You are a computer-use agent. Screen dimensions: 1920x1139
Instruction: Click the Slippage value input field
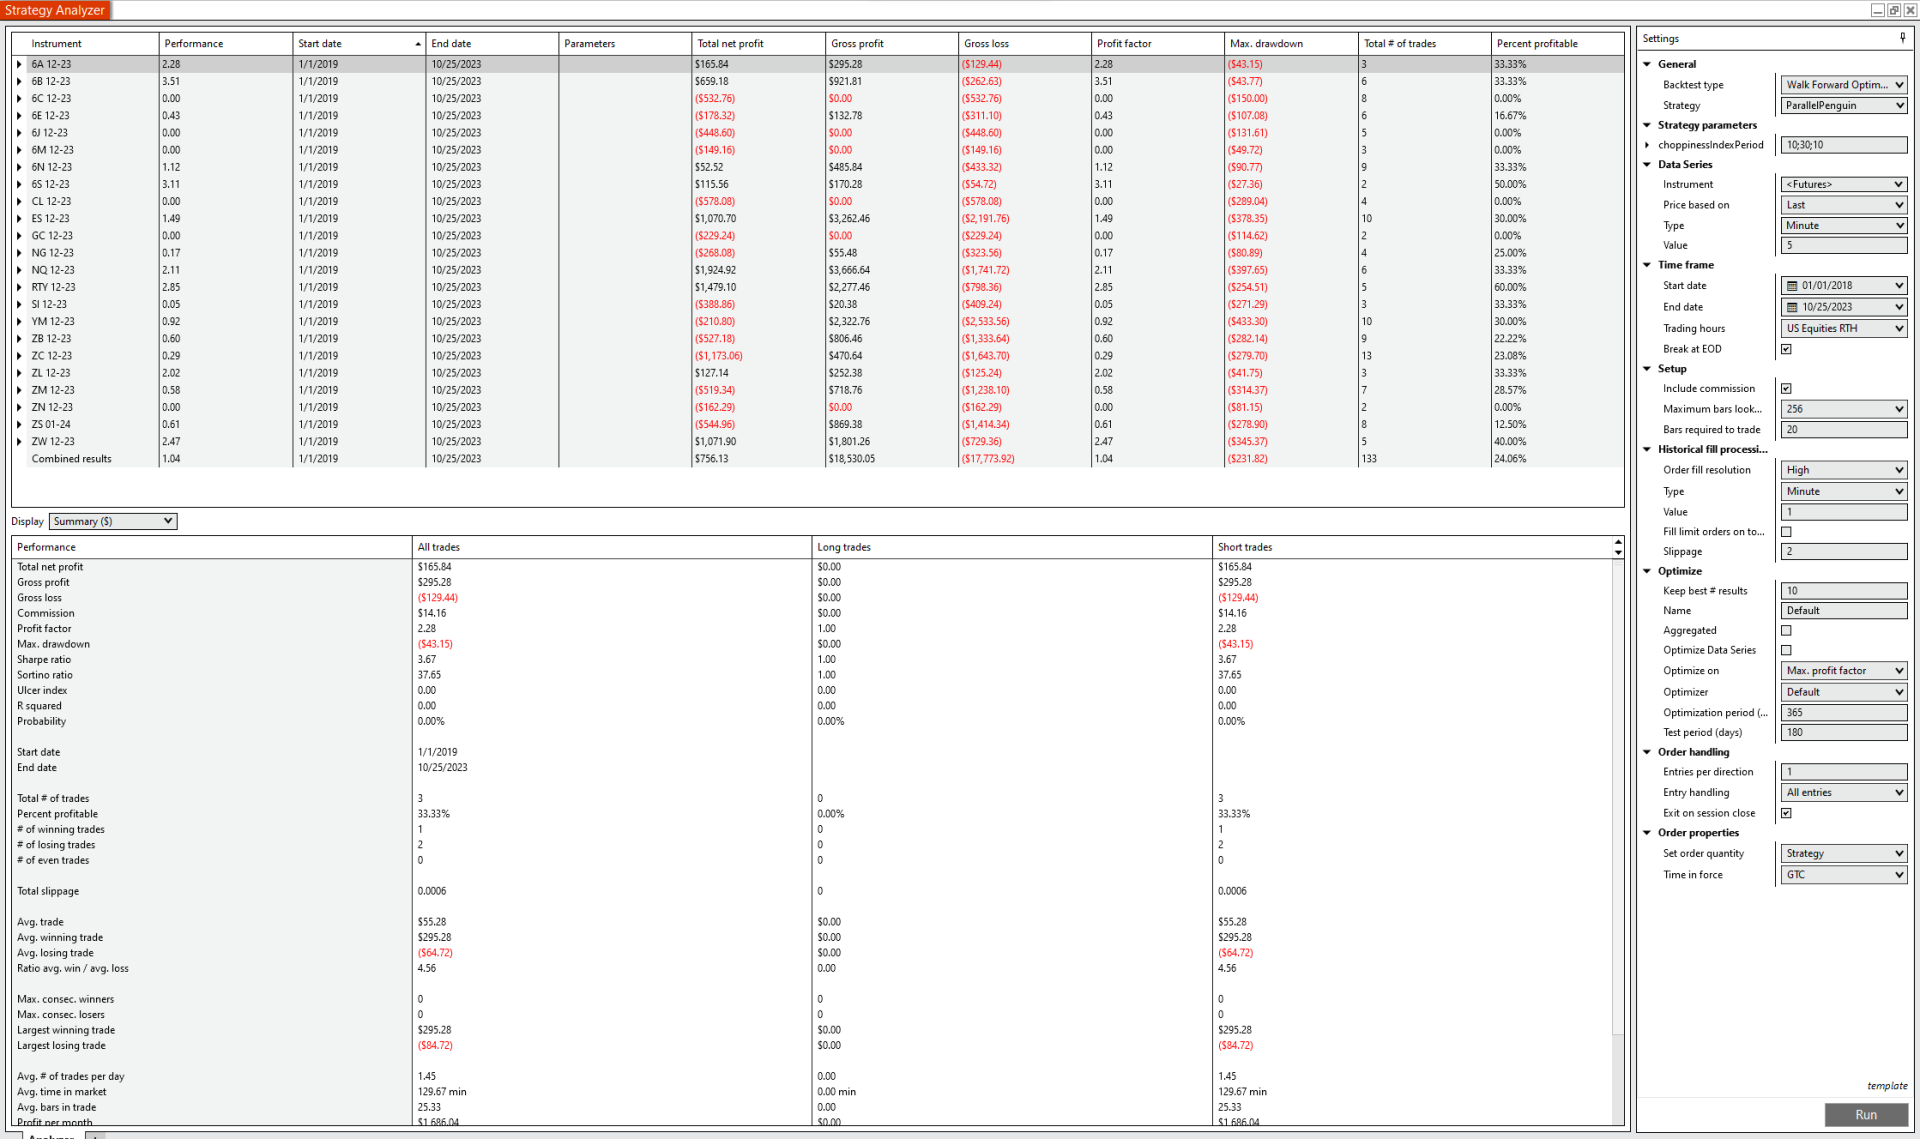click(1843, 552)
